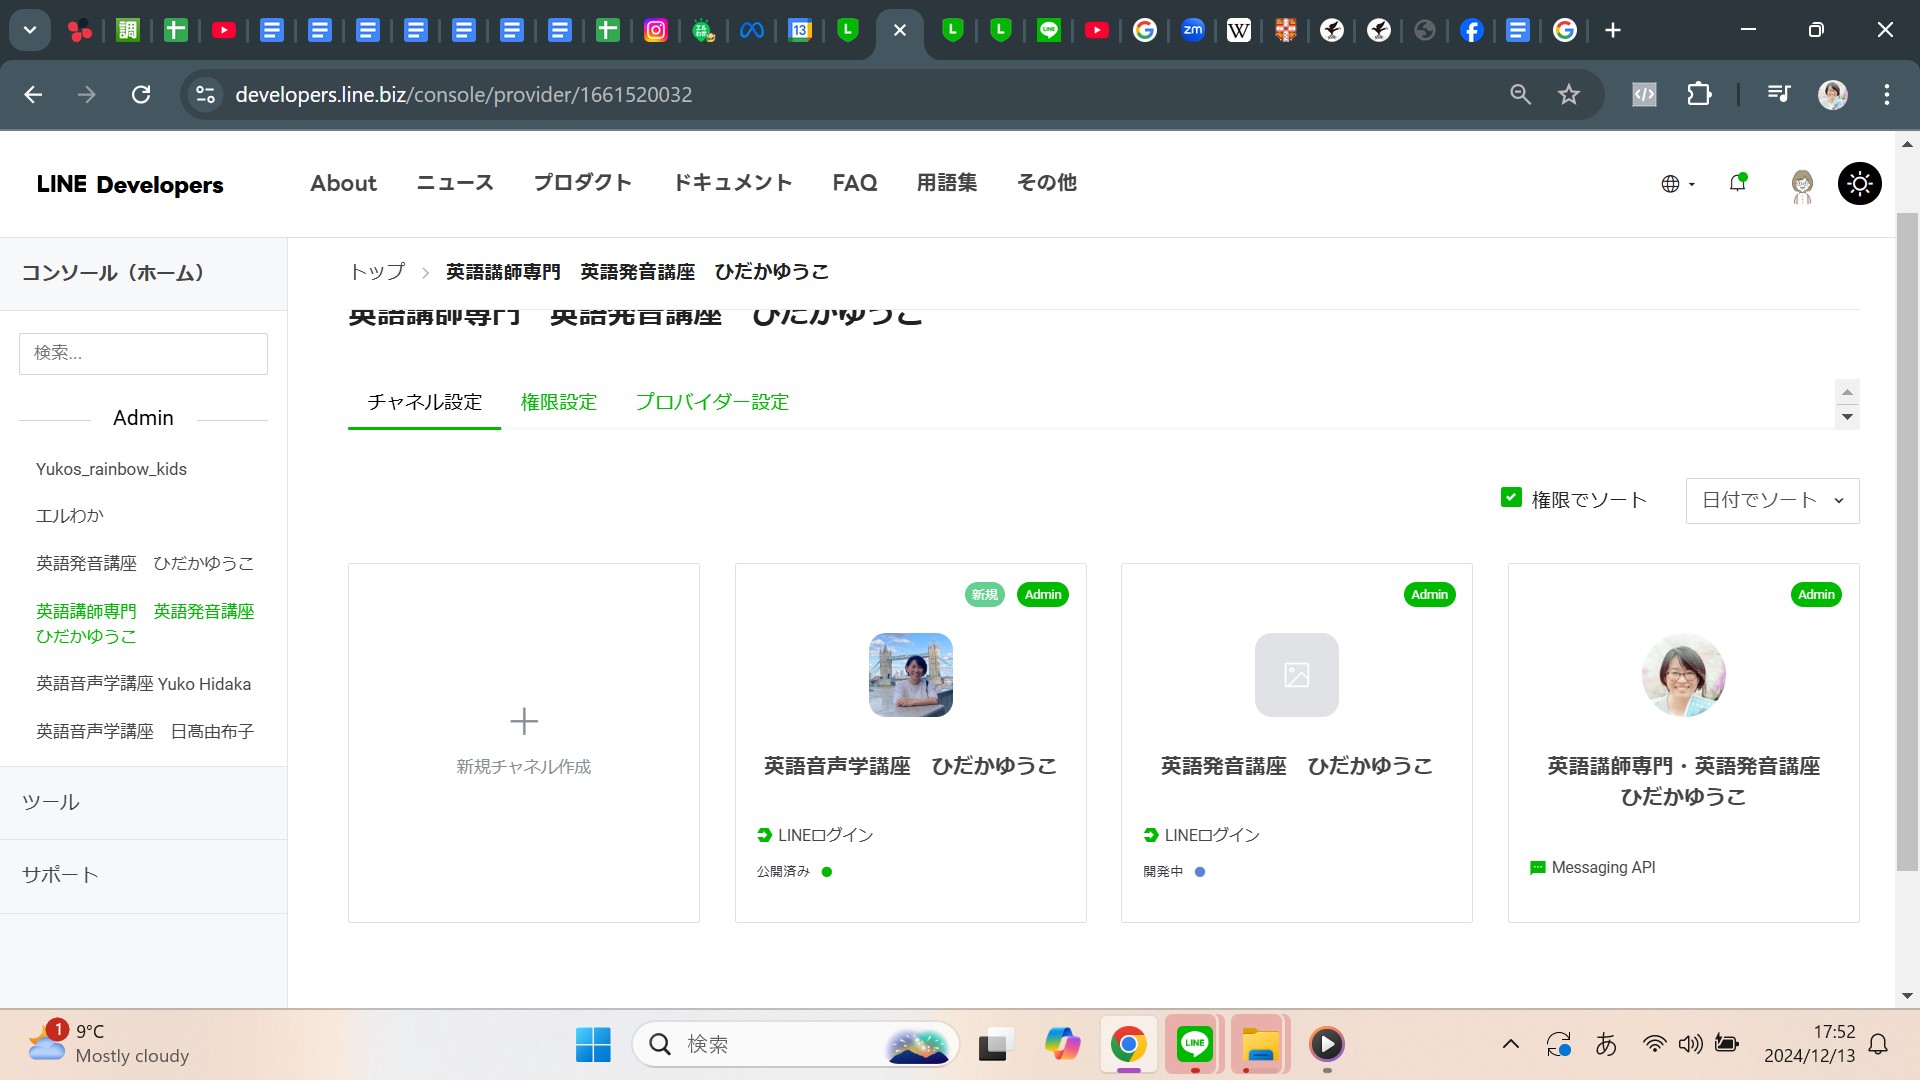Image resolution: width=1920 pixels, height=1080 pixels.
Task: Open the About menu item
Action: (343, 183)
